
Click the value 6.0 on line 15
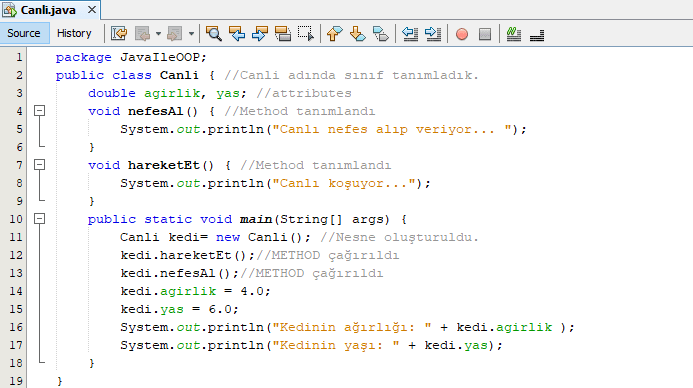pyautogui.click(x=220, y=309)
